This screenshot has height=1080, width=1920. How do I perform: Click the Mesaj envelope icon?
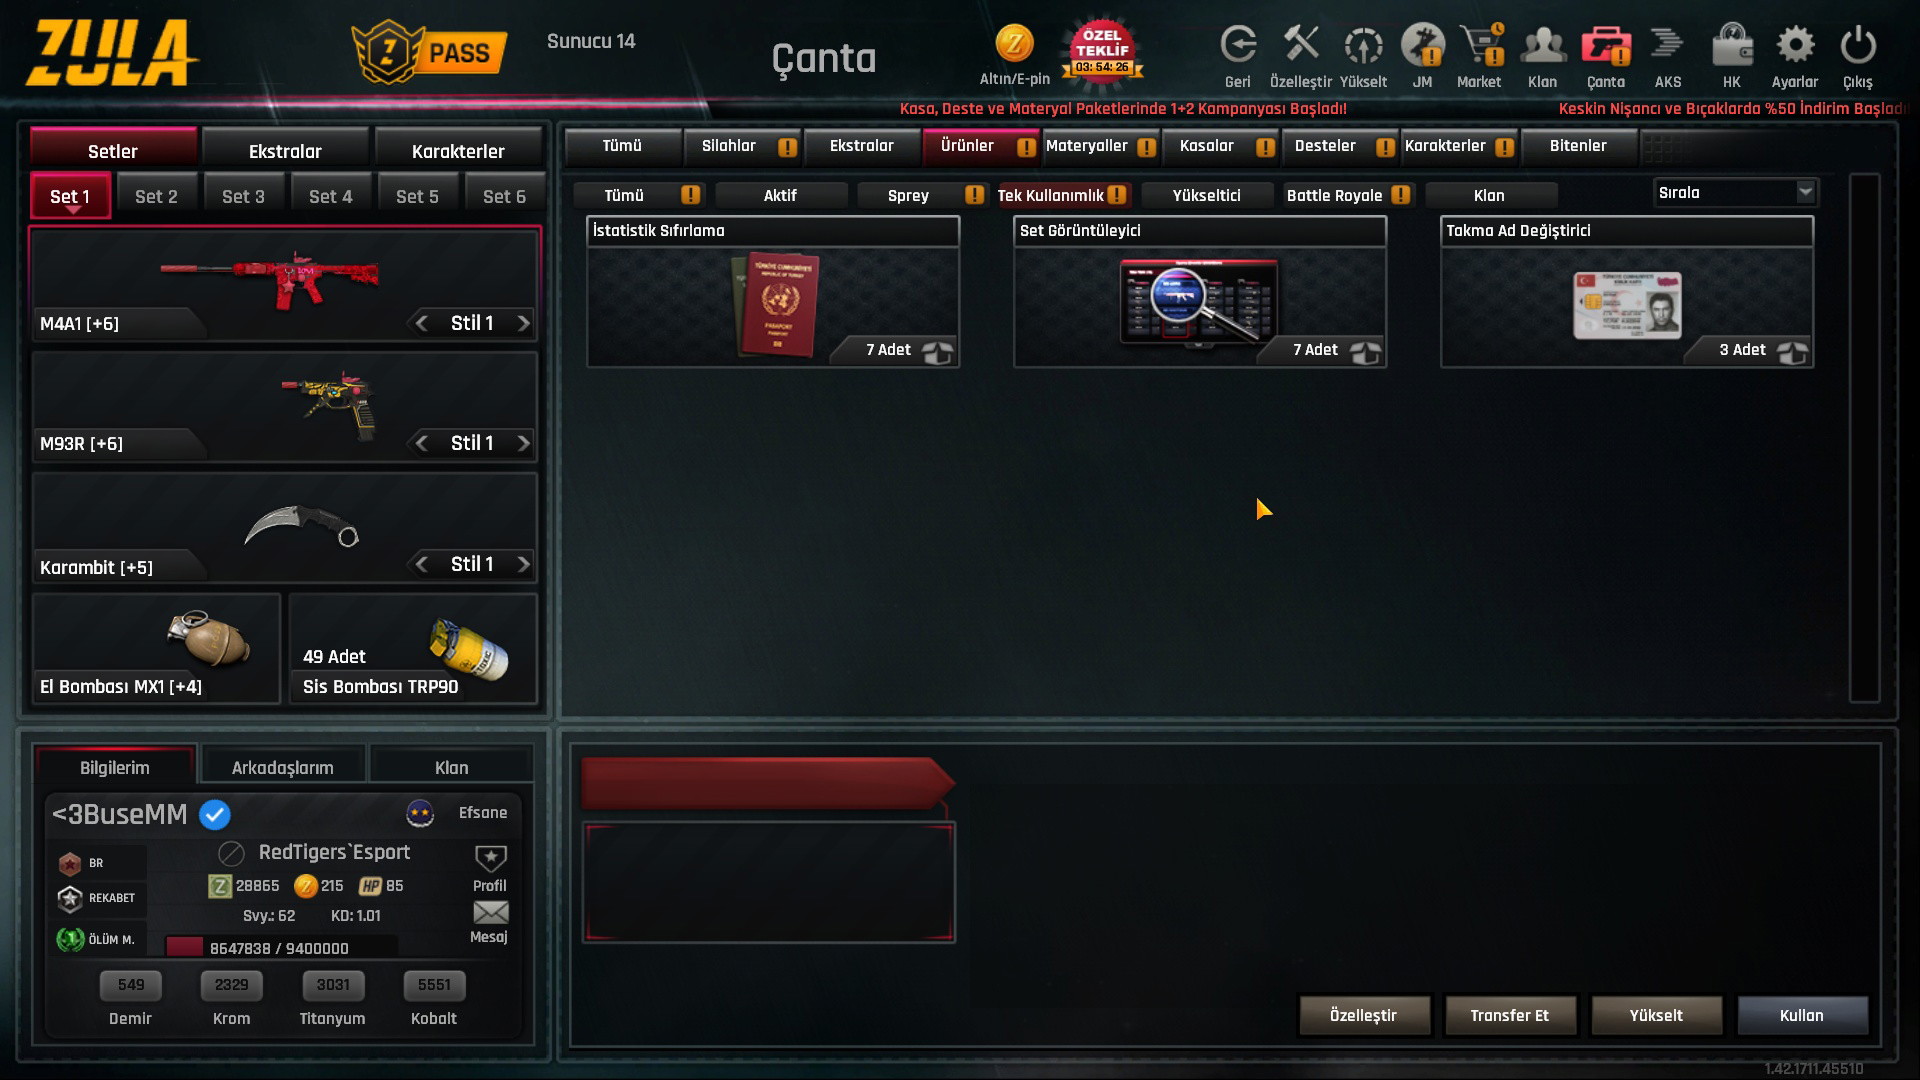coord(490,912)
